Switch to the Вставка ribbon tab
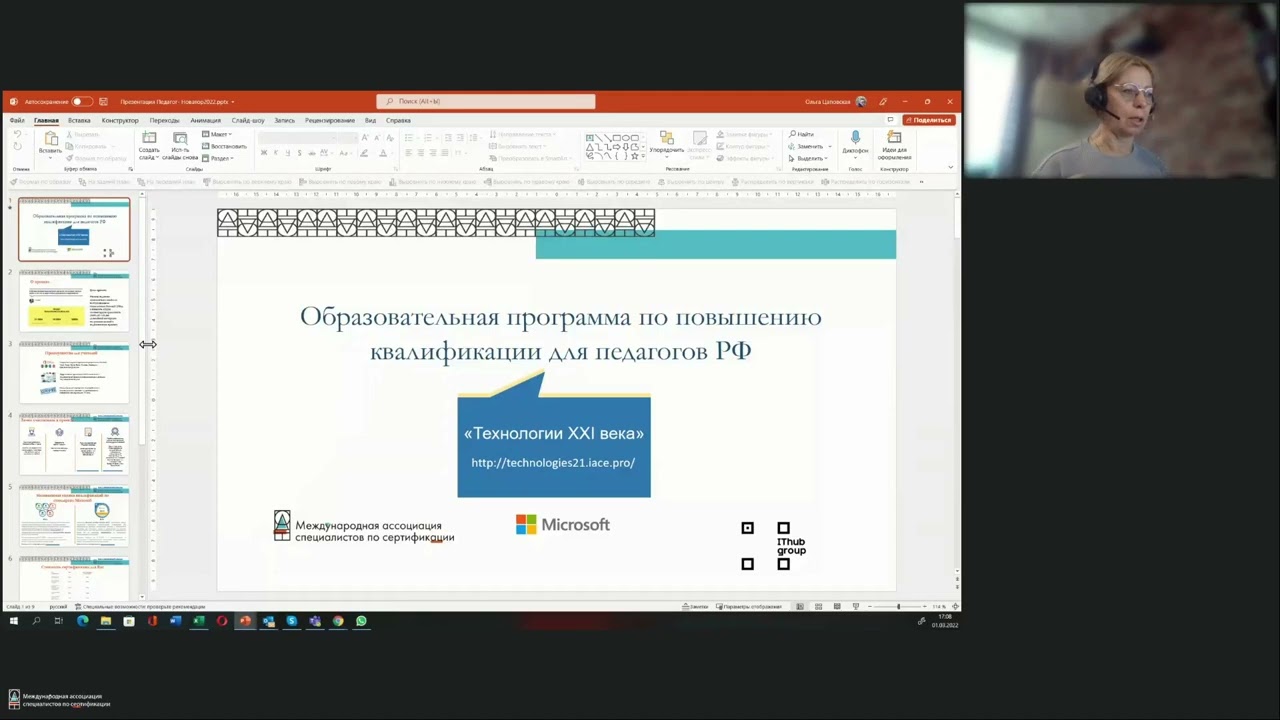 pyautogui.click(x=79, y=120)
